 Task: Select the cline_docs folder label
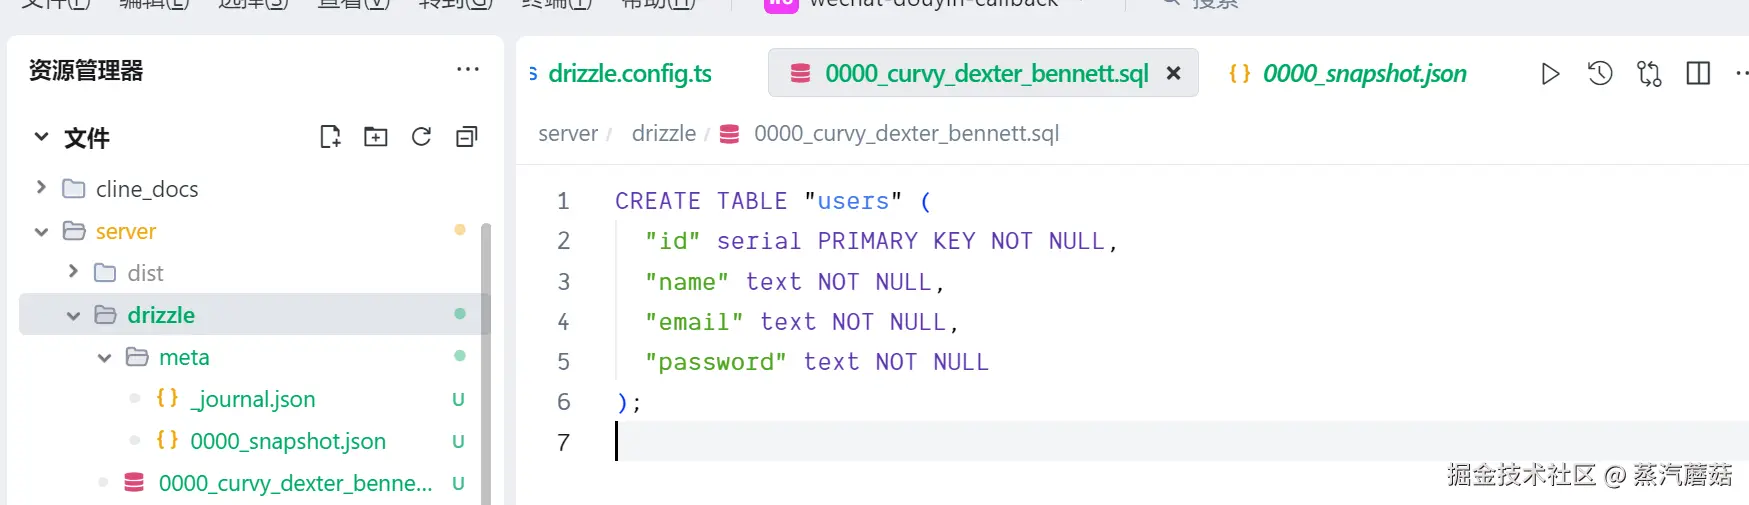[x=147, y=189]
